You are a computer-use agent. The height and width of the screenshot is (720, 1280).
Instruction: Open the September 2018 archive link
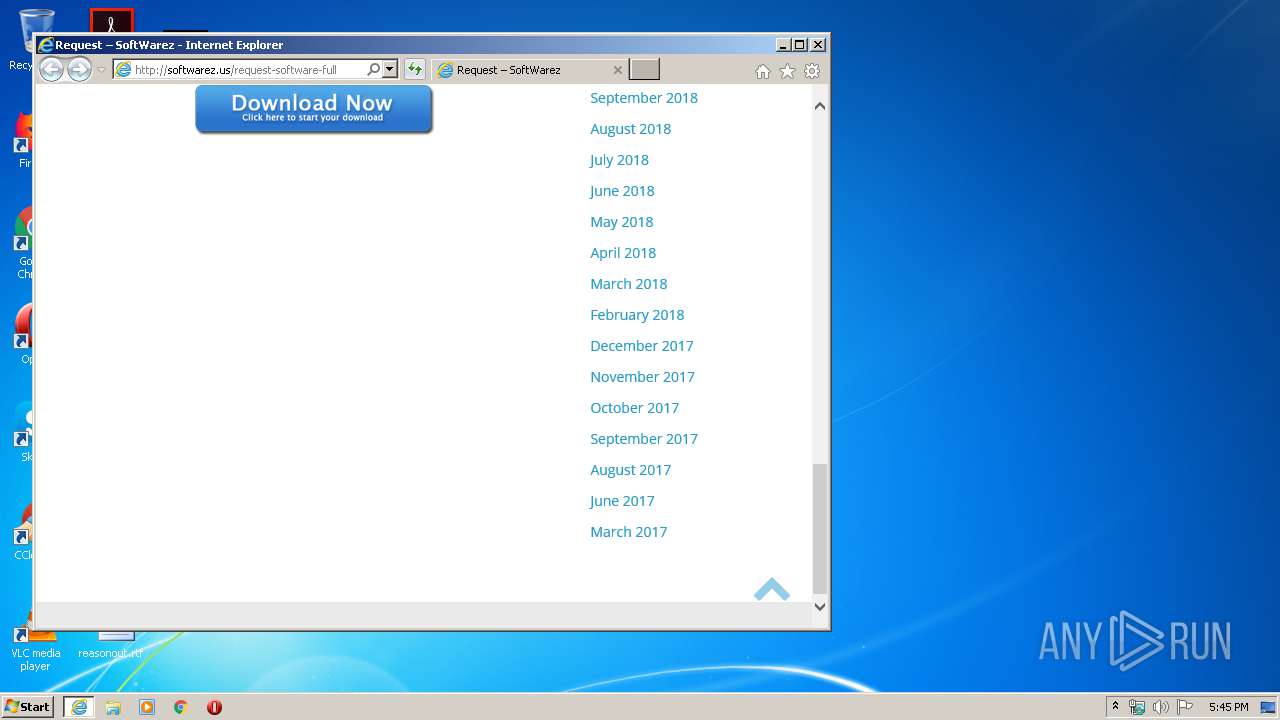pyautogui.click(x=644, y=98)
